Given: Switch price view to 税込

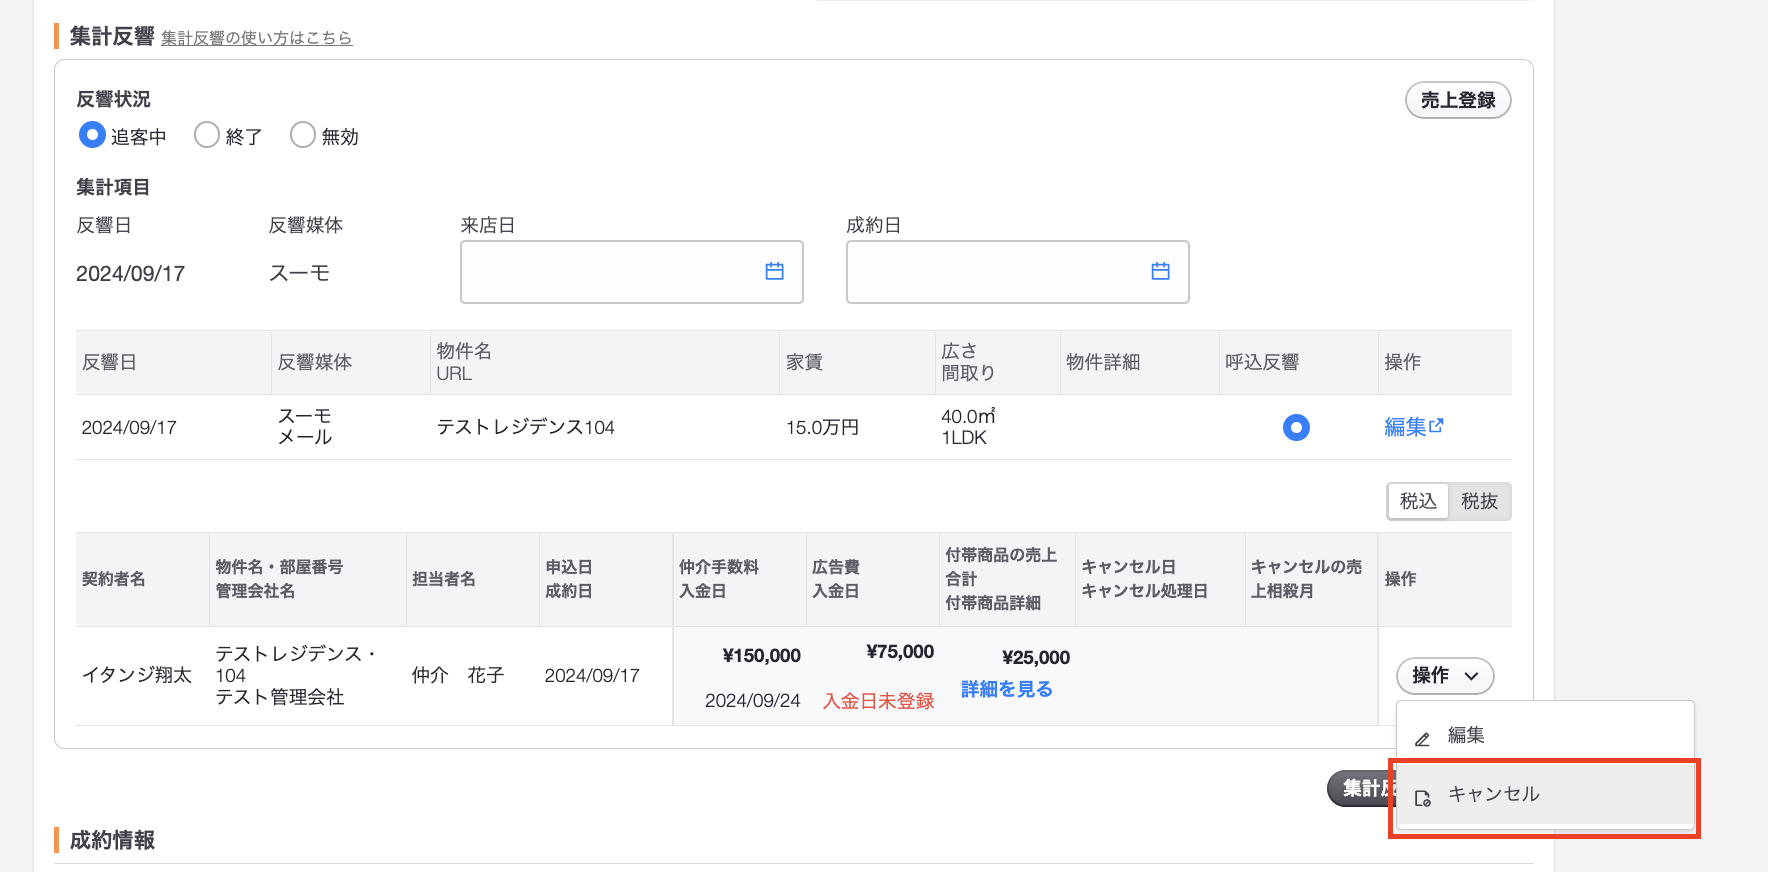Looking at the screenshot, I should [x=1418, y=501].
